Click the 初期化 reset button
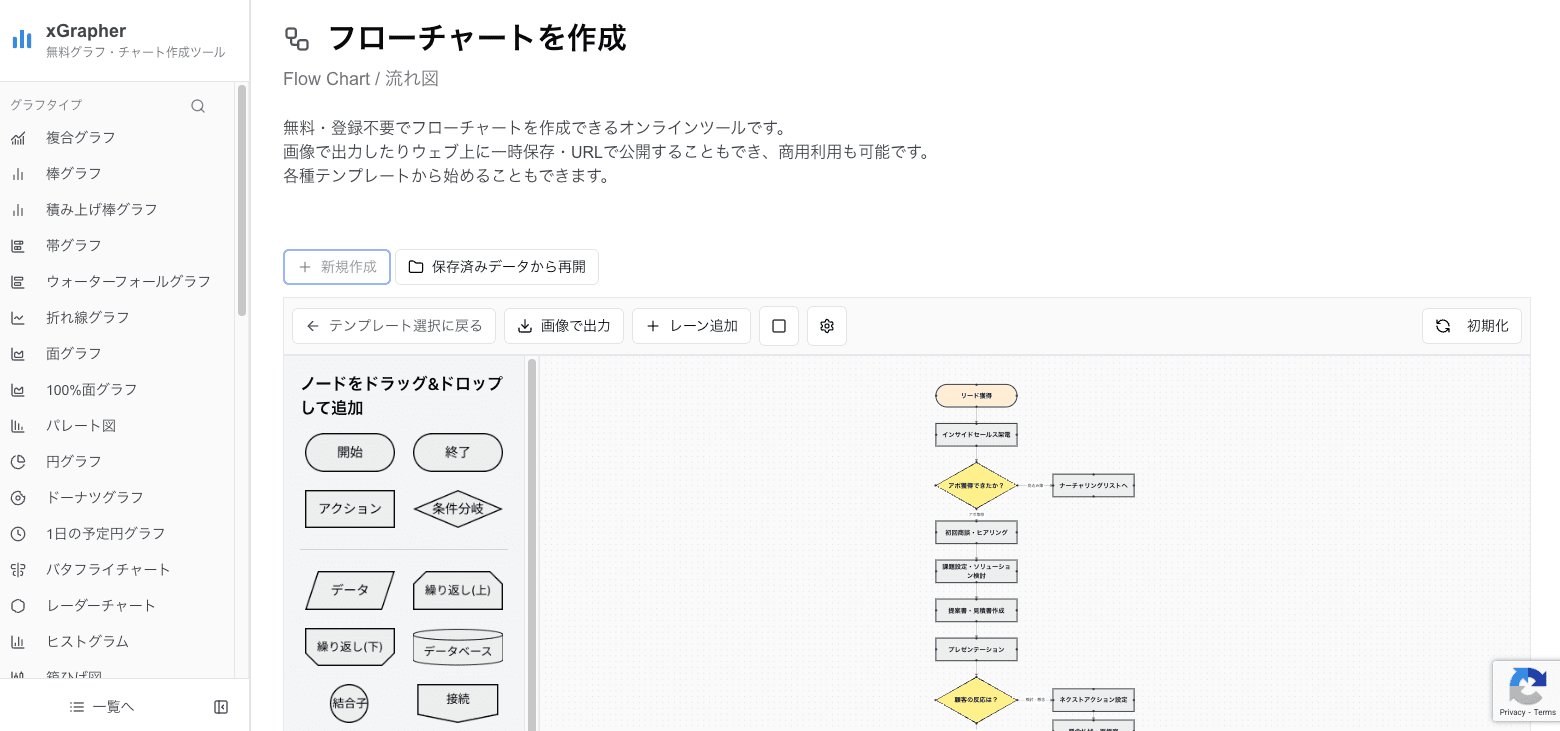 click(1472, 325)
